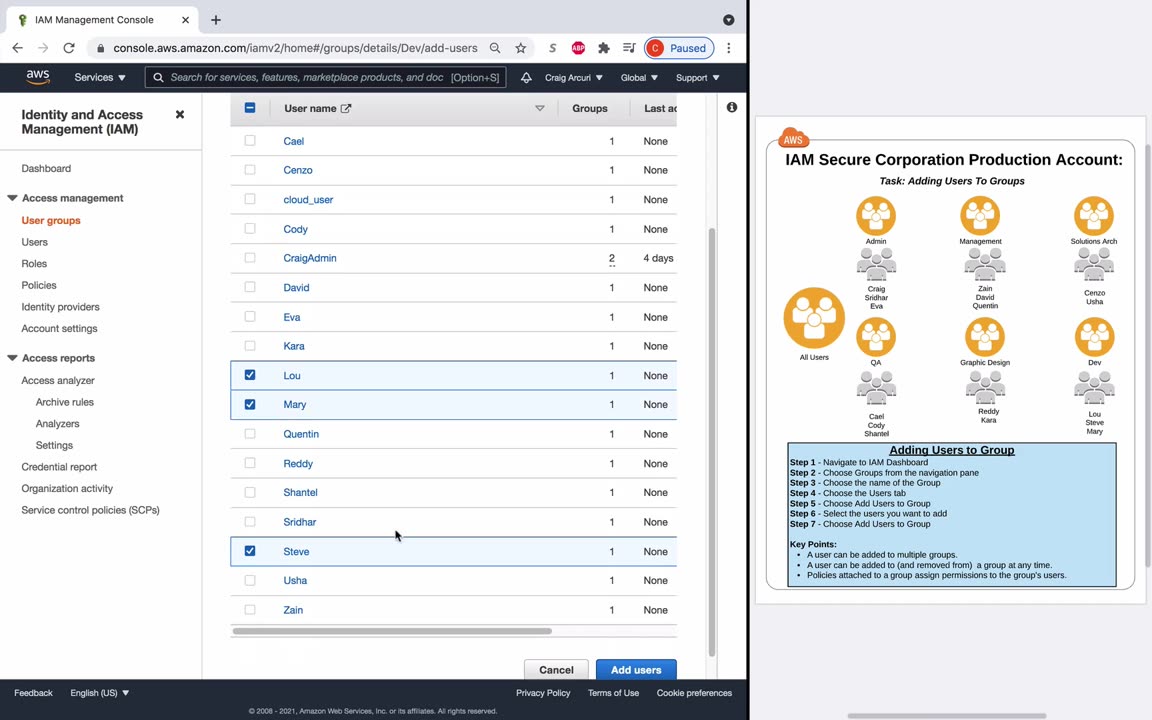This screenshot has width=1152, height=720.
Task: Open the cloud_user user link
Action: pos(309,199)
